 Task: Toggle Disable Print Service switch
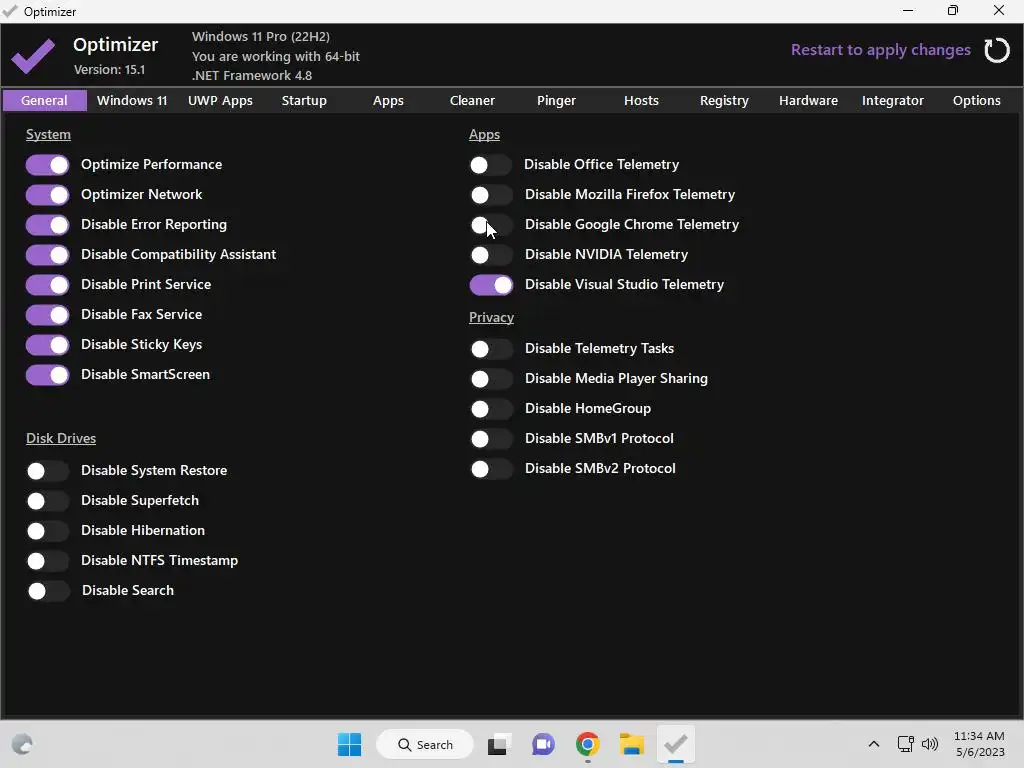tap(48, 285)
